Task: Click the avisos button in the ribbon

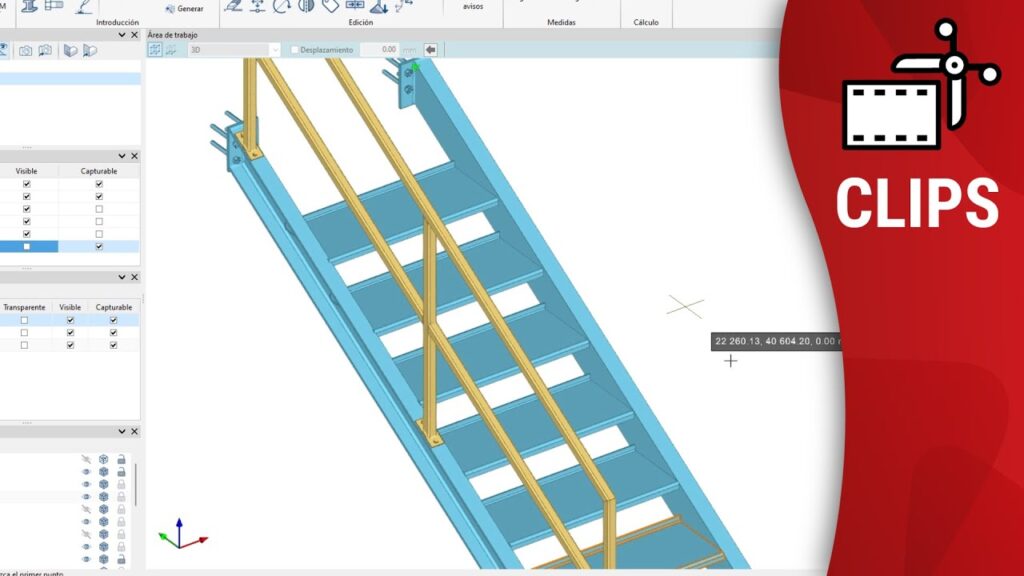Action: coord(472,7)
